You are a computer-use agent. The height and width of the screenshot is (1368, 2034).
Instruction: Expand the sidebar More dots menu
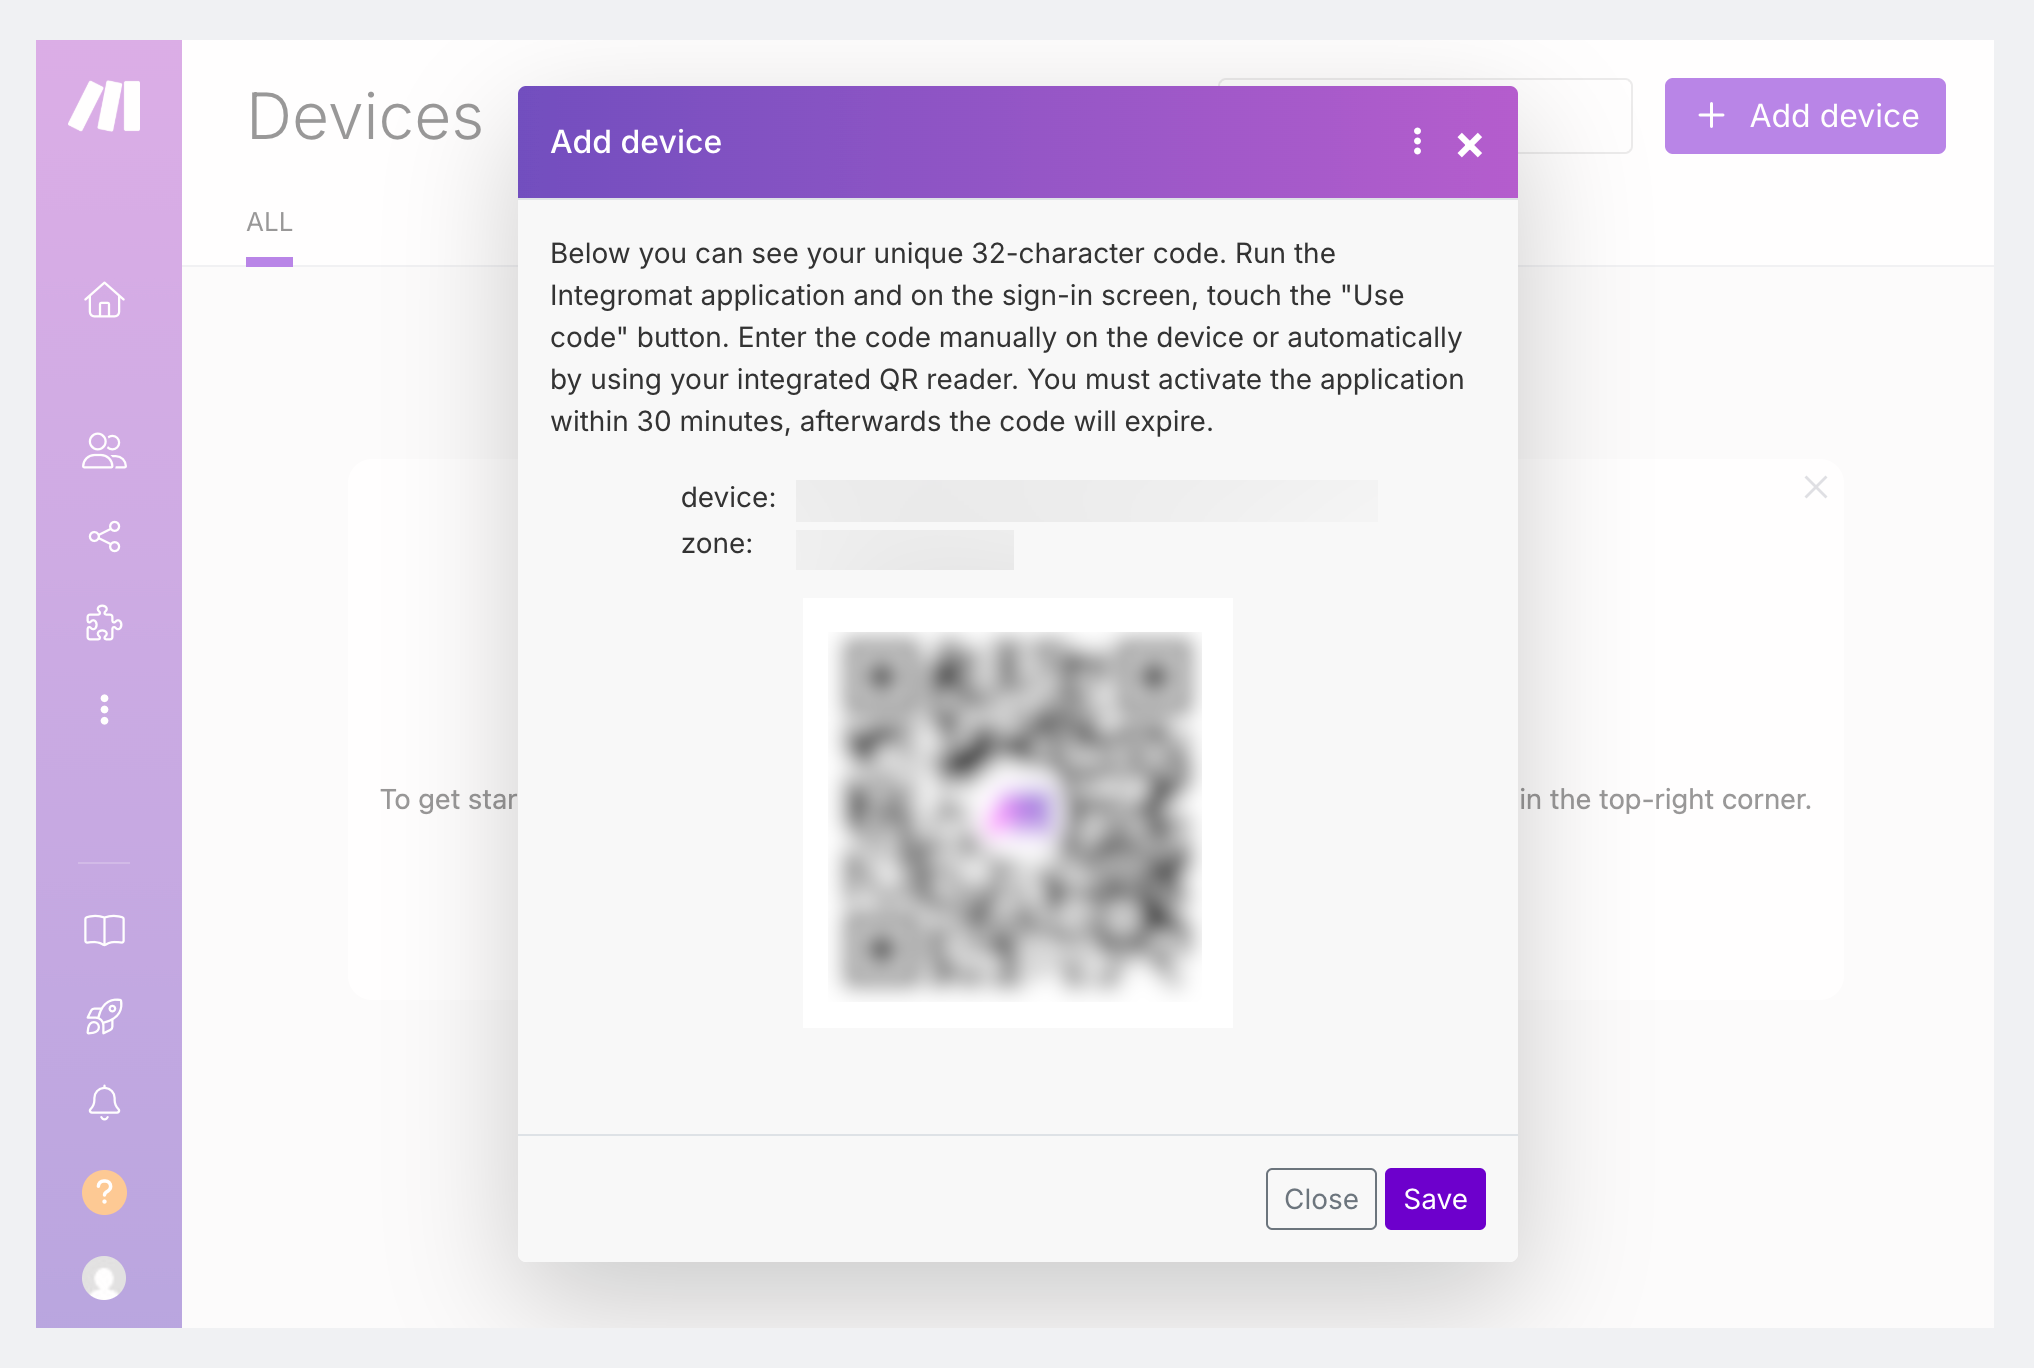[104, 710]
